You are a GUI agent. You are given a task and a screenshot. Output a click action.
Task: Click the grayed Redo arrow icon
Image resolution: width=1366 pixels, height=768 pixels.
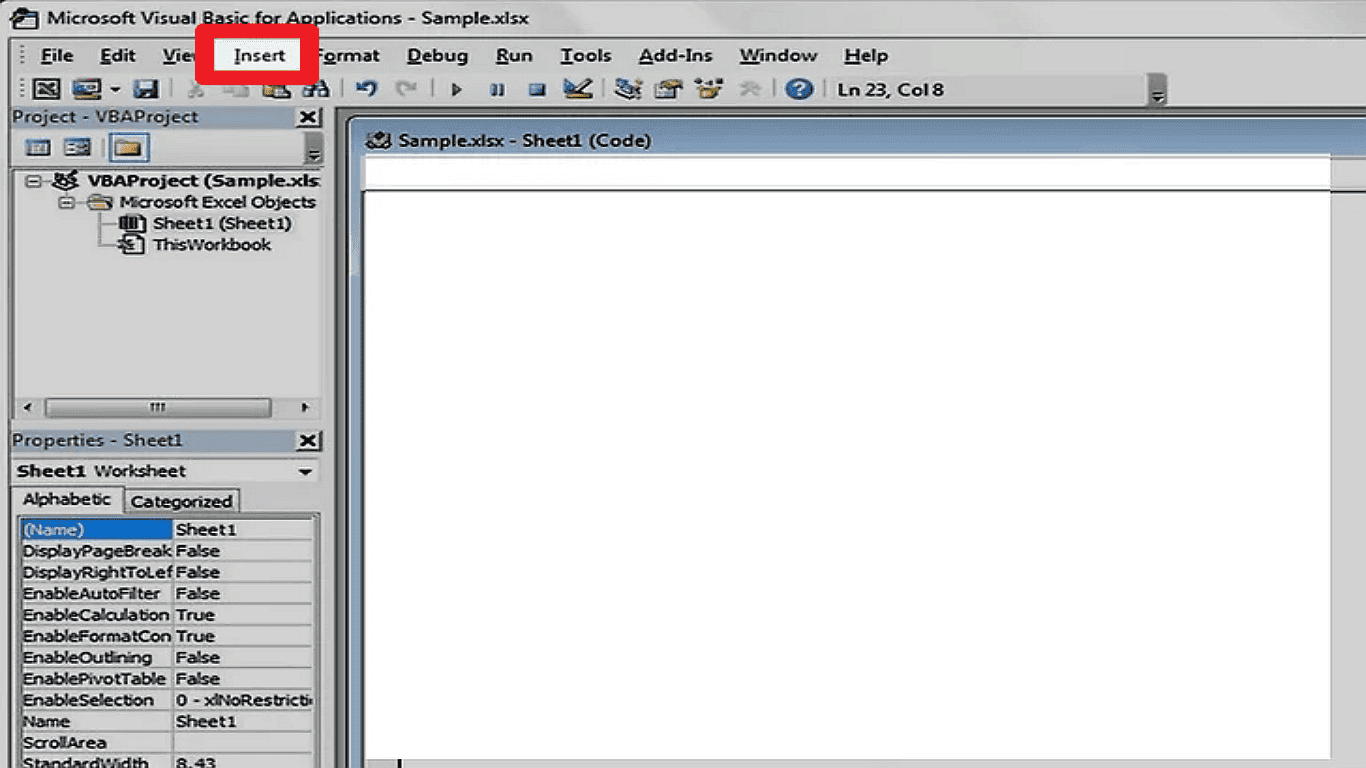coord(406,89)
